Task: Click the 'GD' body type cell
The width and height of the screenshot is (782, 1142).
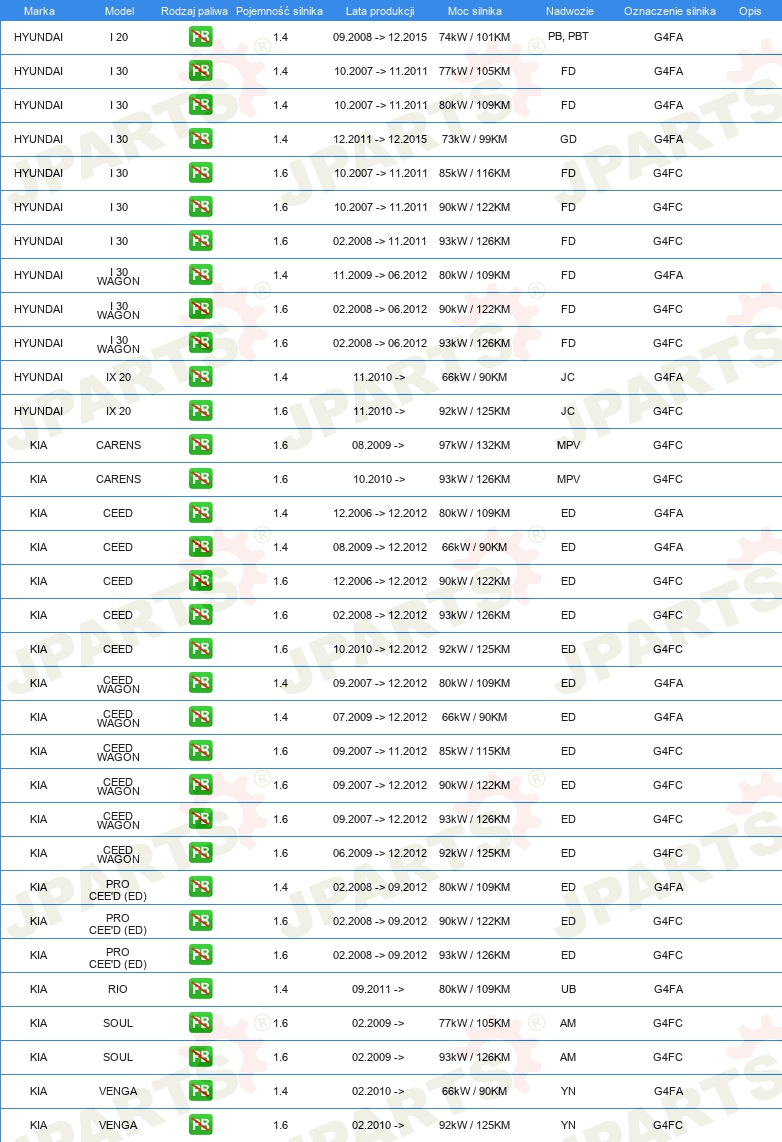Action: [x=569, y=139]
